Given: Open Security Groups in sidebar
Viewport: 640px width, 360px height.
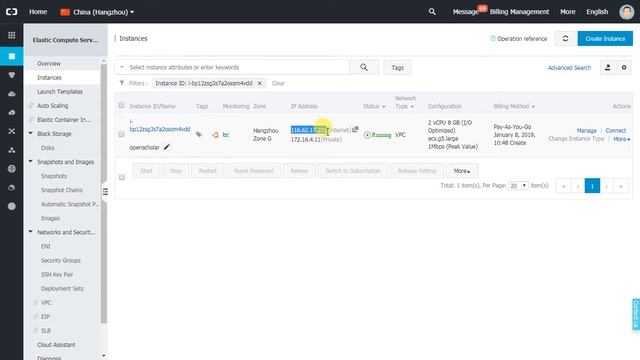Looking at the screenshot, I should point(62,260).
